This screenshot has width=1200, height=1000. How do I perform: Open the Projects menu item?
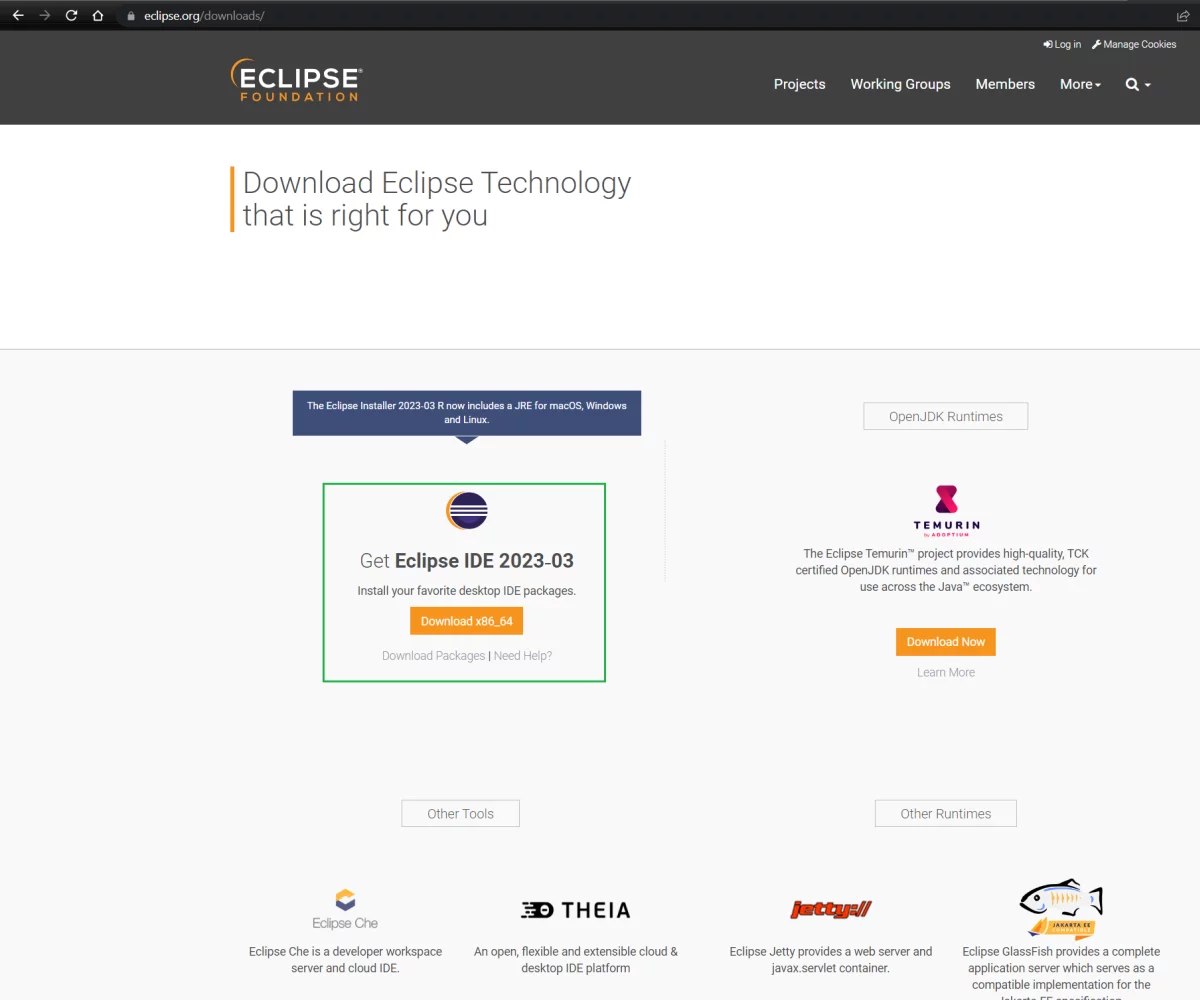click(799, 84)
